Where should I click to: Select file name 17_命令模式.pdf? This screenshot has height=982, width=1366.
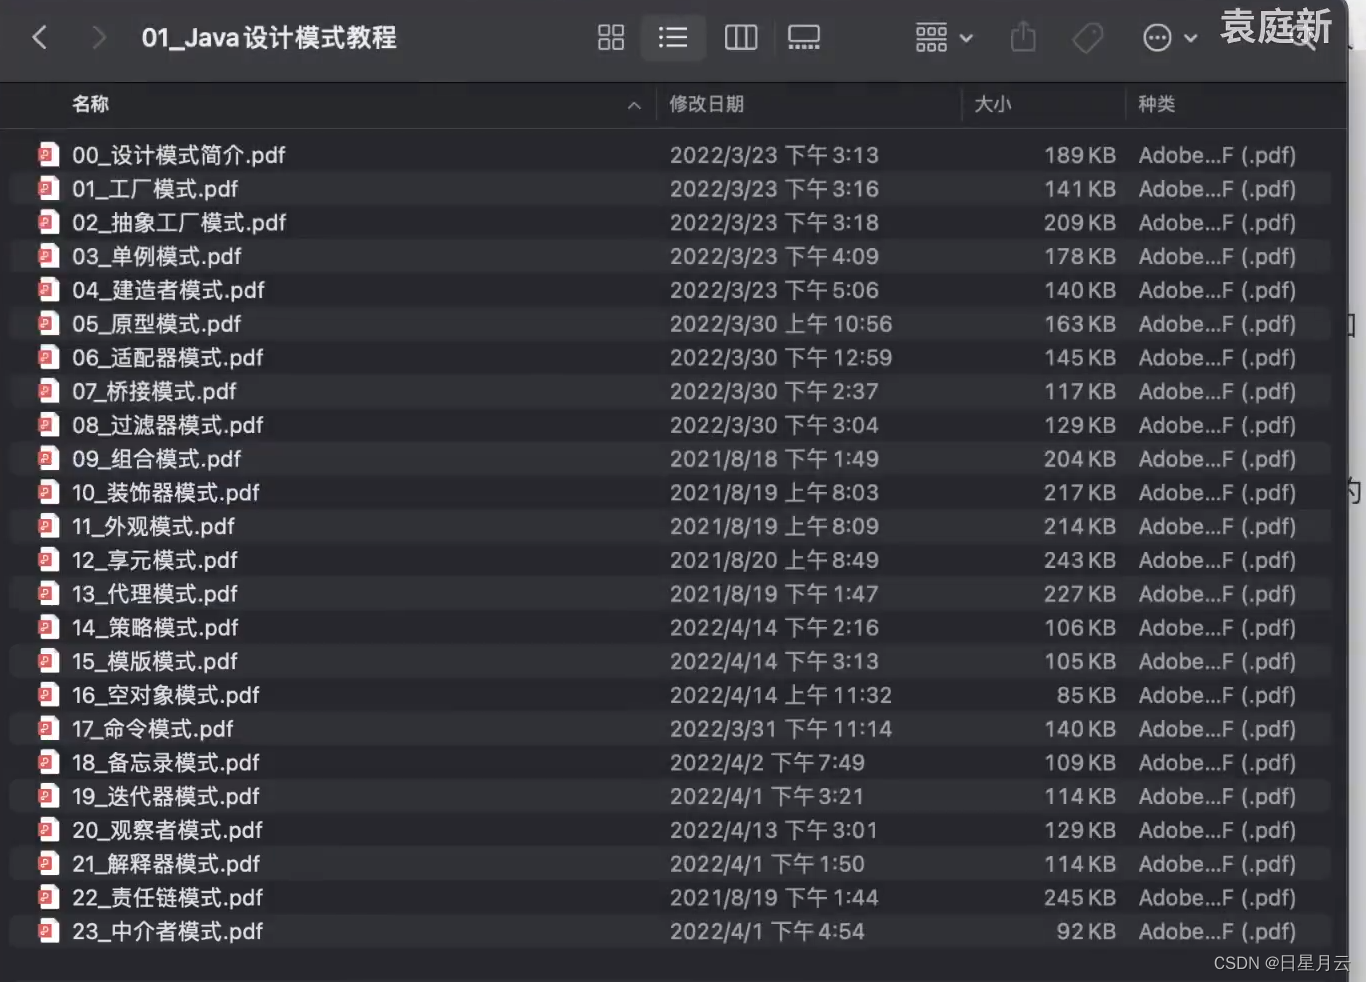click(152, 729)
